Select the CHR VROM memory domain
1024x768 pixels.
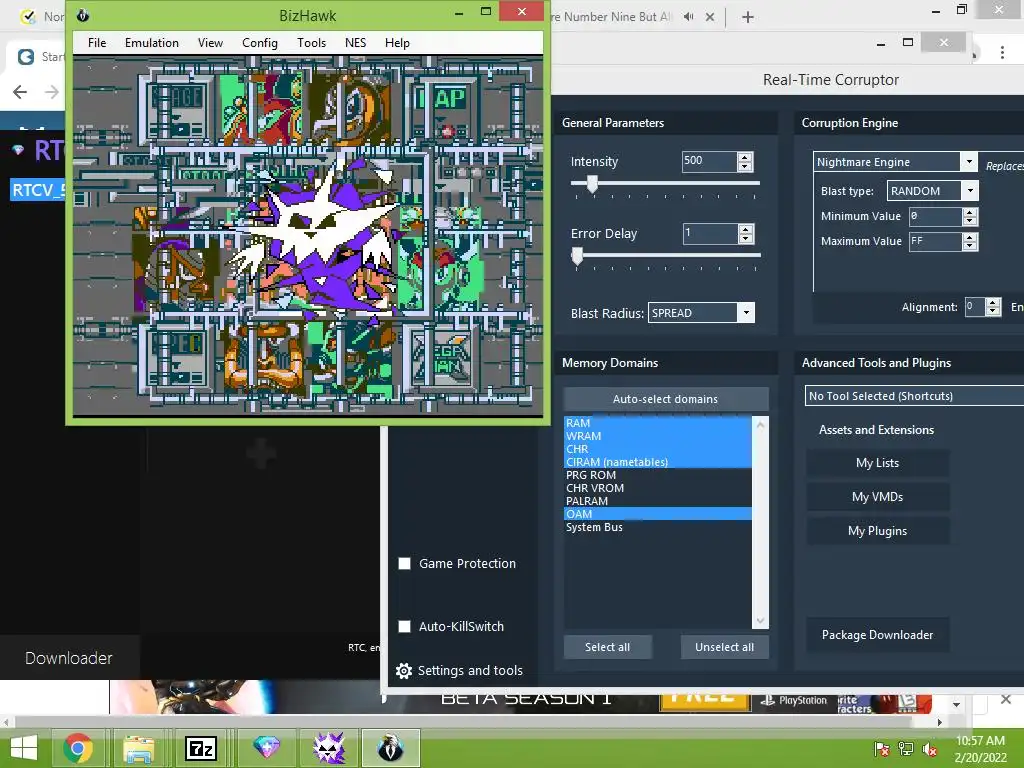click(658, 488)
